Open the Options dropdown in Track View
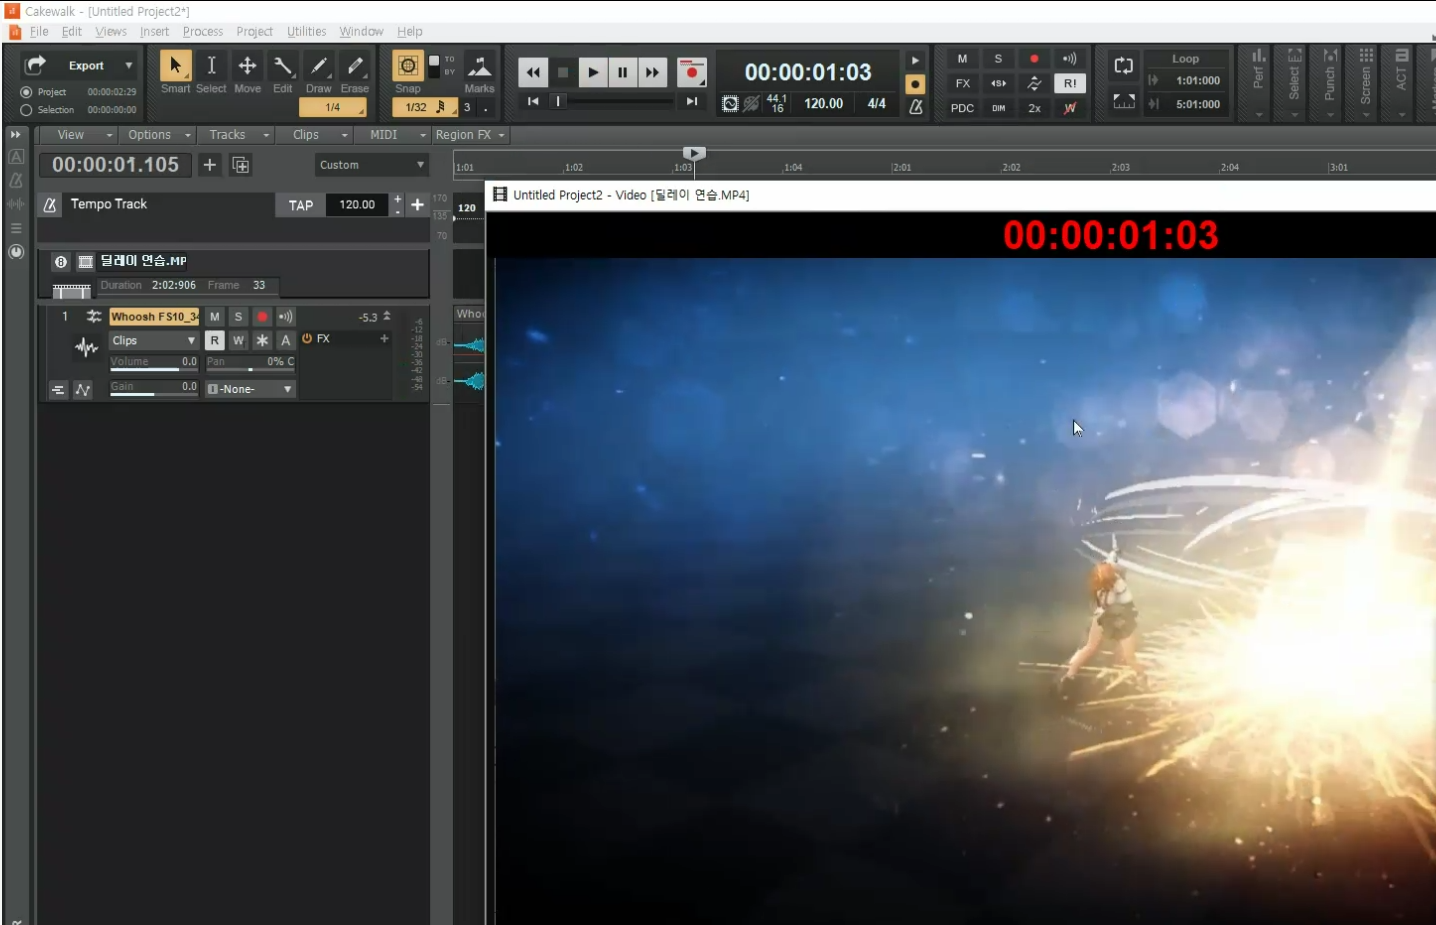Screen dimensions: 1436x925 click(158, 135)
